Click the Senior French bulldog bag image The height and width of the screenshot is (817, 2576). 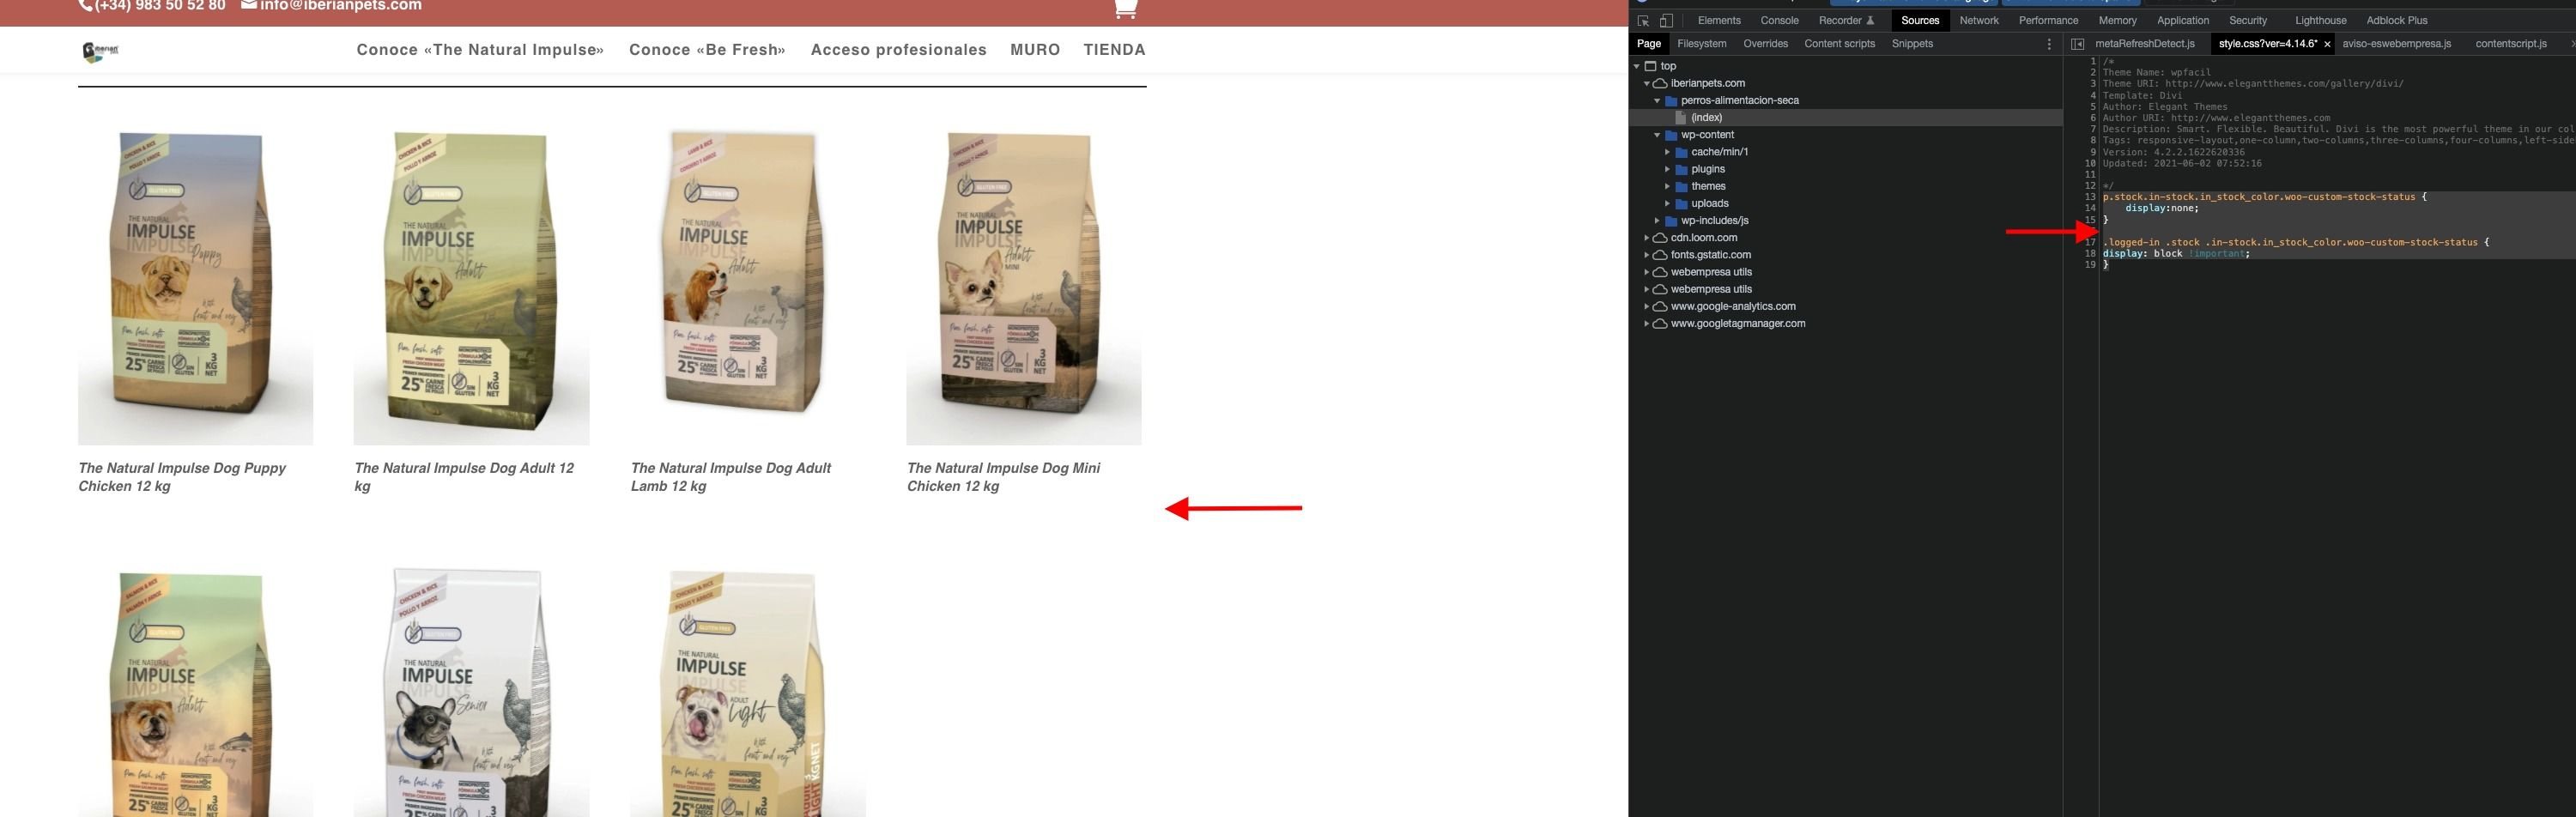[471, 692]
